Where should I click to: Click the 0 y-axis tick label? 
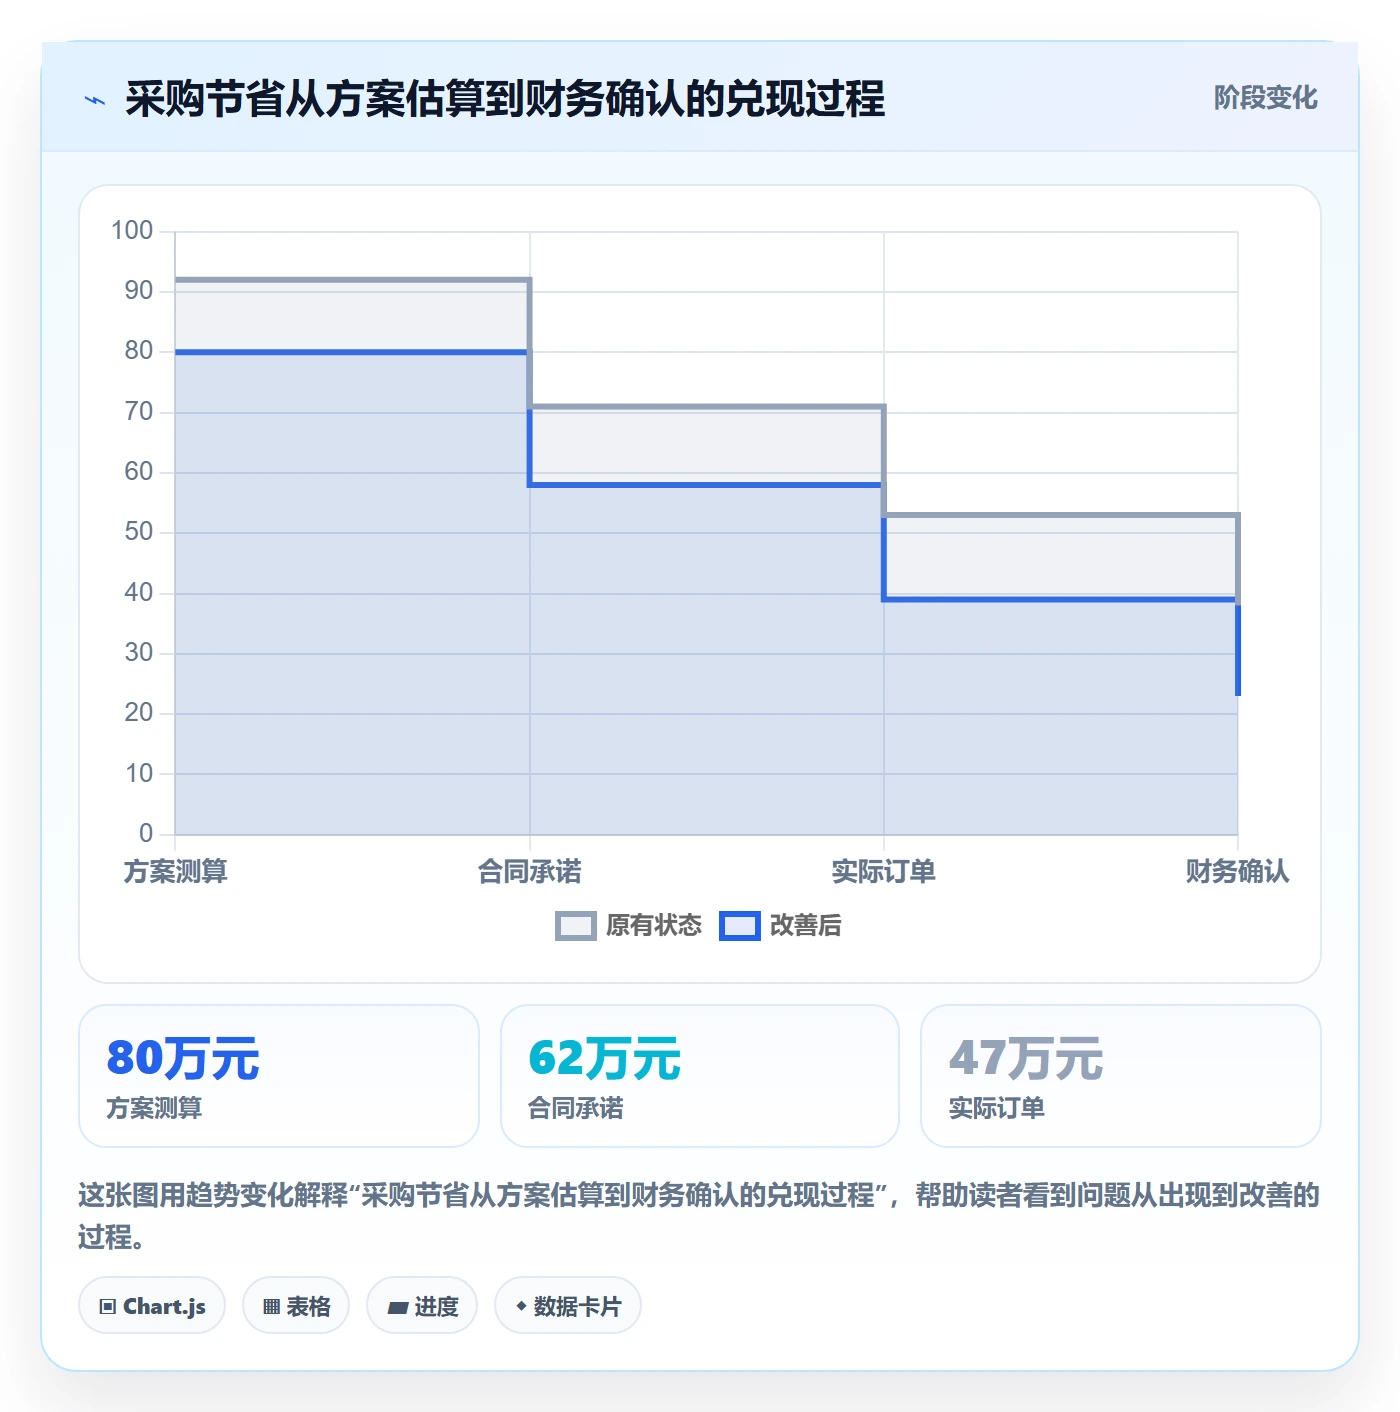tap(146, 833)
